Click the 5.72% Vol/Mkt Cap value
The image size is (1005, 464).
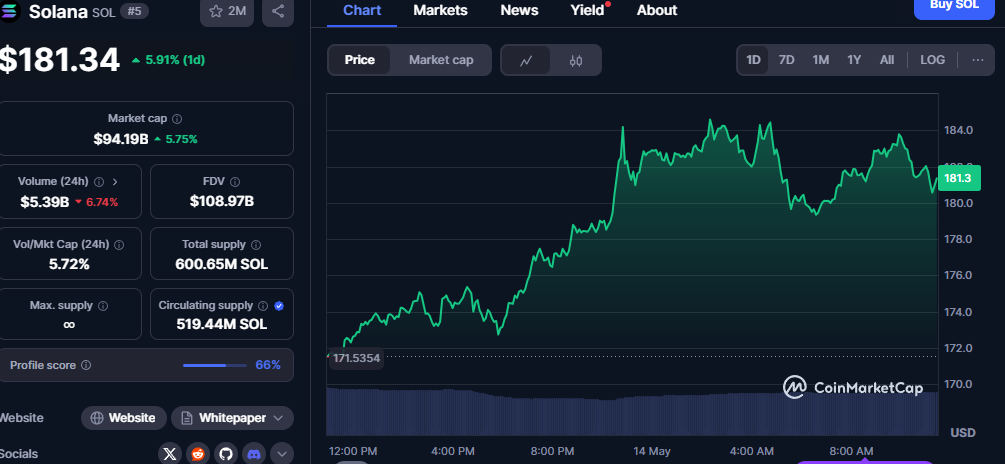pyautogui.click(x=69, y=264)
